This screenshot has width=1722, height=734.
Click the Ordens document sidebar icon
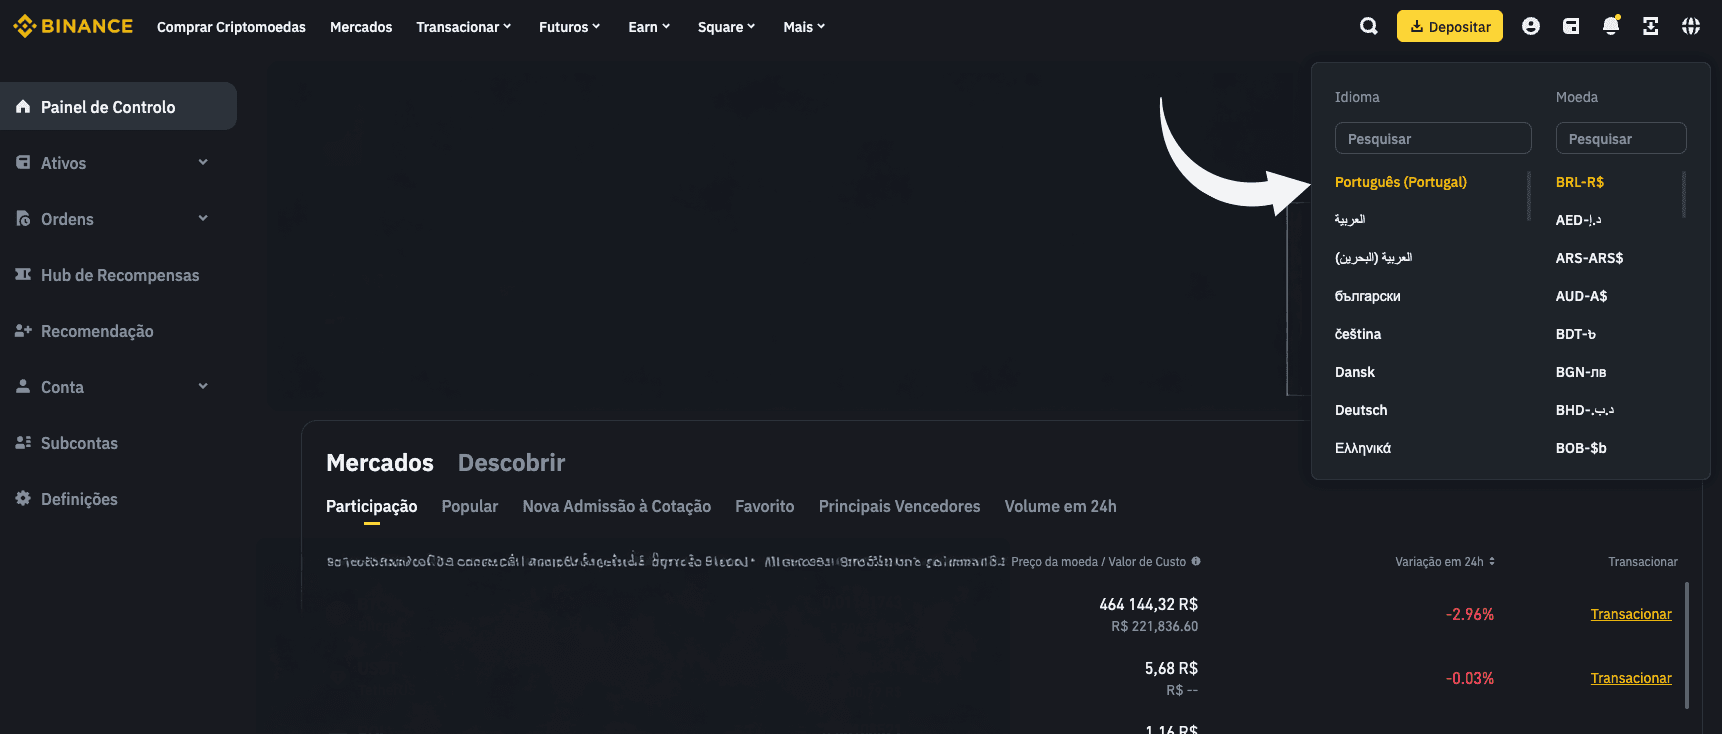pos(23,218)
